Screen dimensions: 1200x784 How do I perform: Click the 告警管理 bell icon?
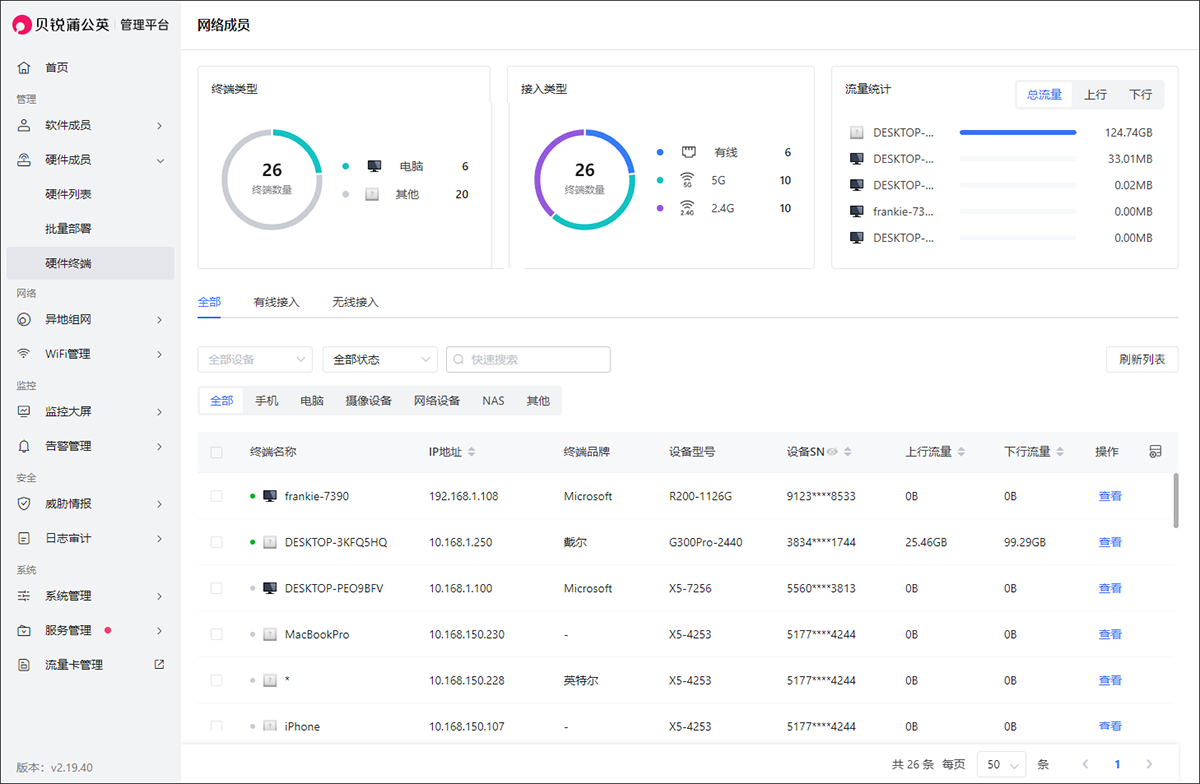[x=24, y=446]
